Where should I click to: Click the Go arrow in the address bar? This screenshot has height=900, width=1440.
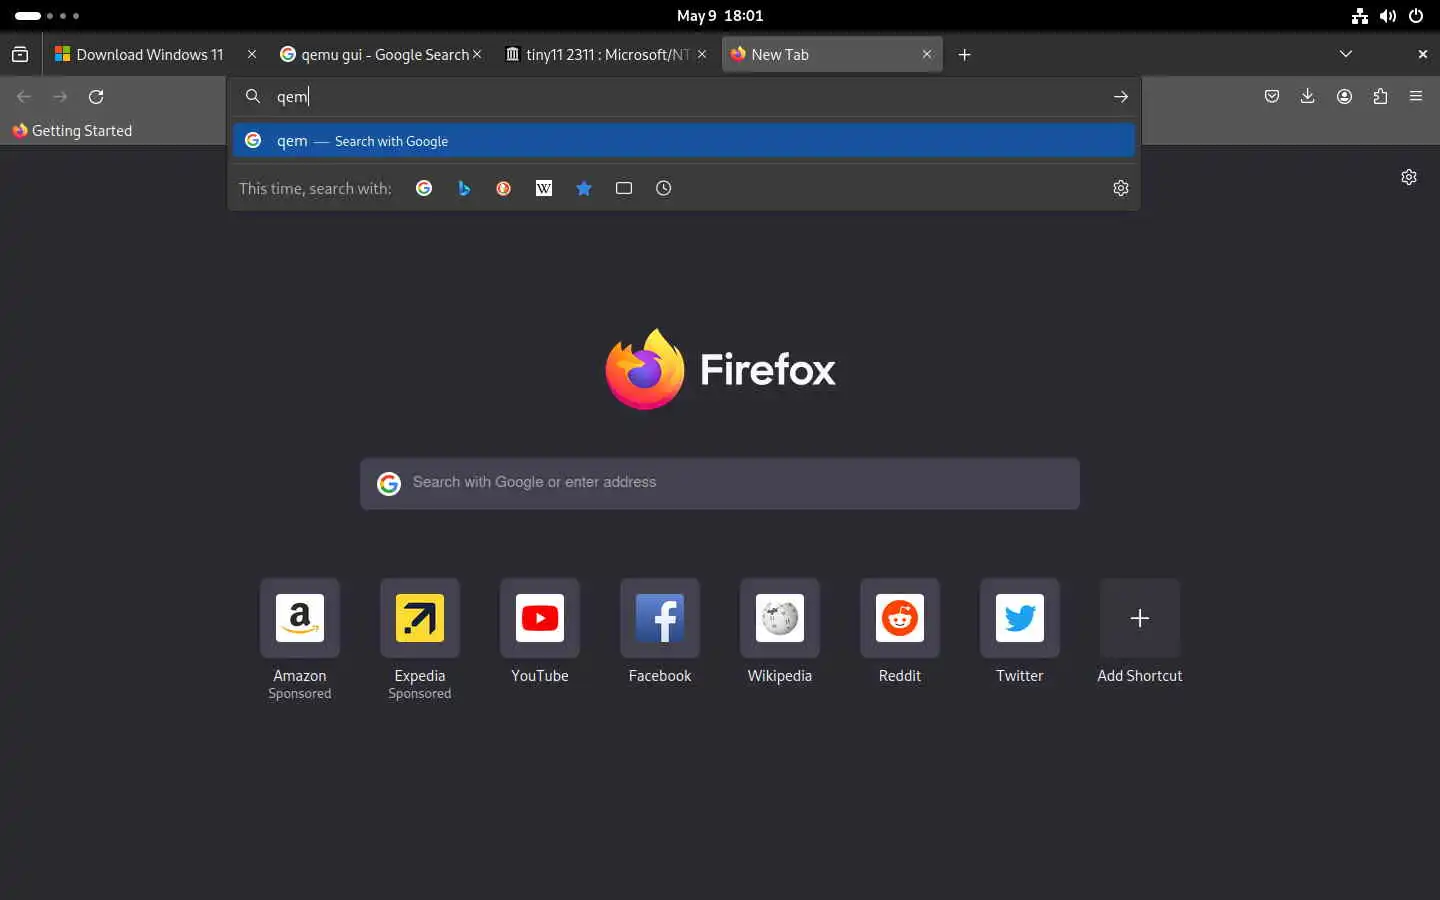click(1121, 97)
